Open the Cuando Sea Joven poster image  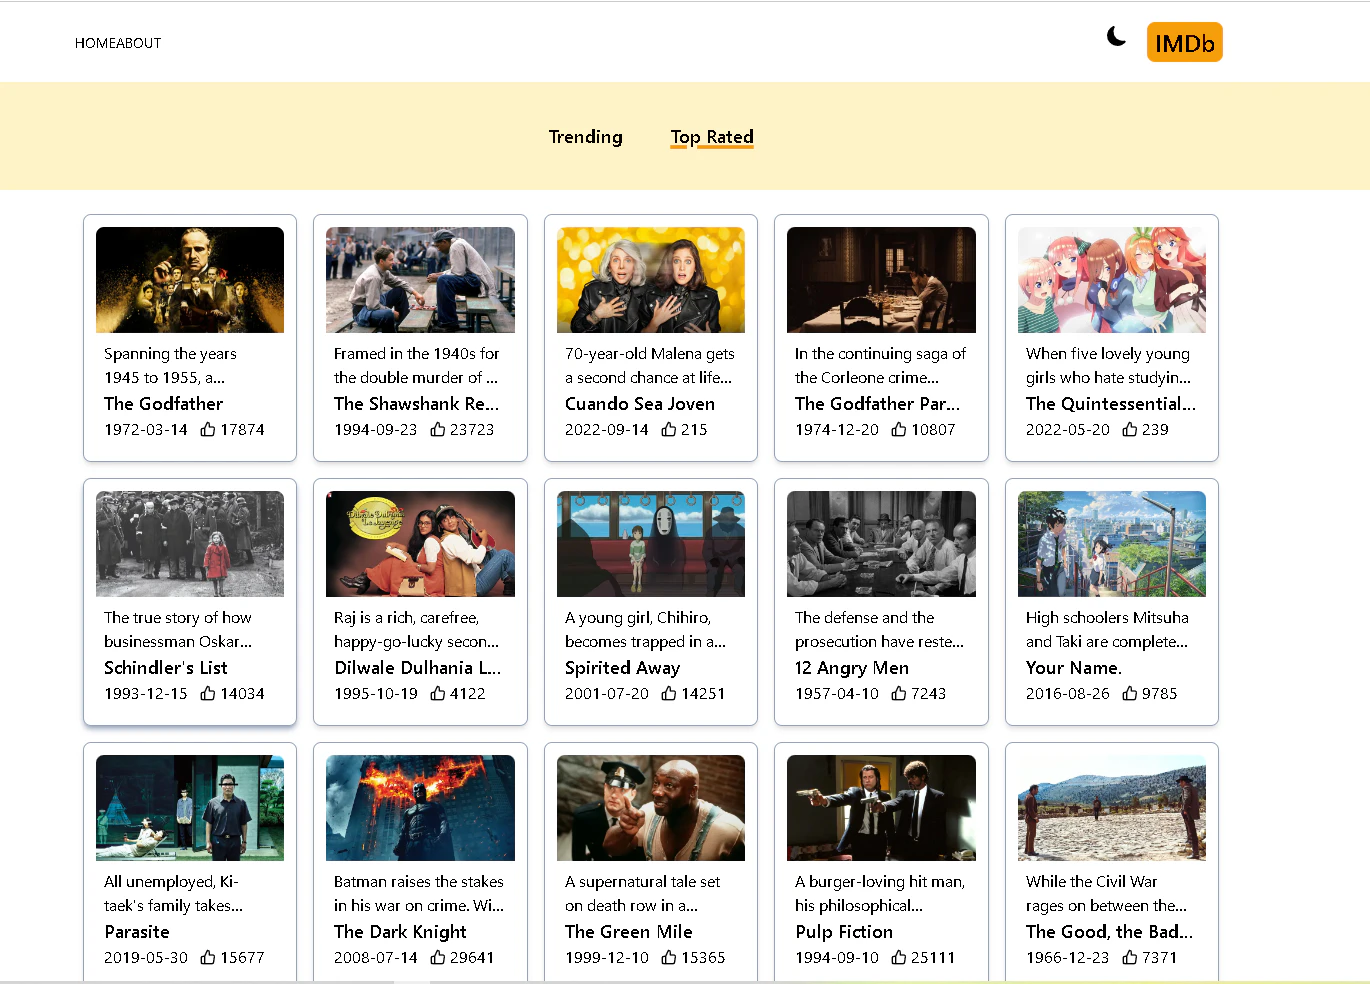tap(651, 280)
